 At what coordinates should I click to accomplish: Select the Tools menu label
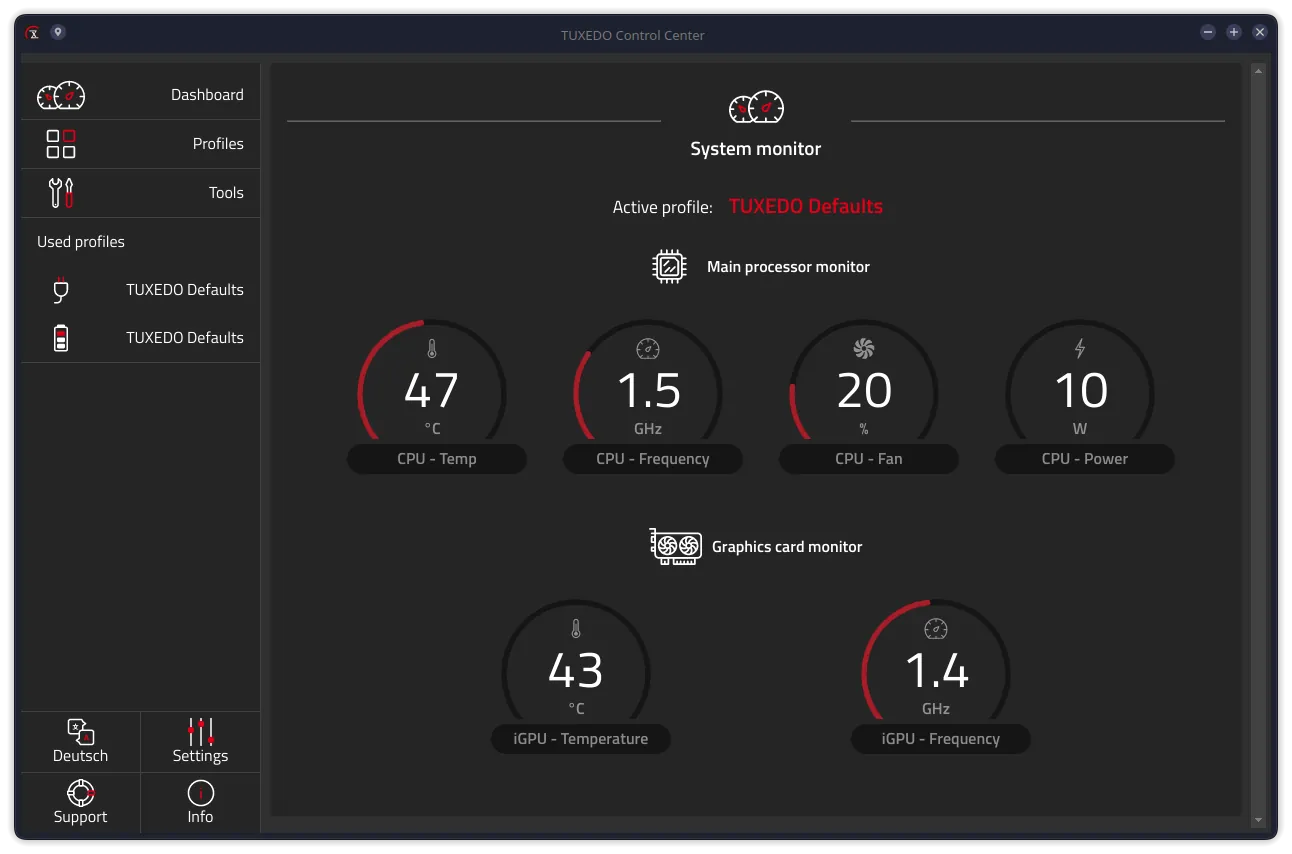point(226,193)
